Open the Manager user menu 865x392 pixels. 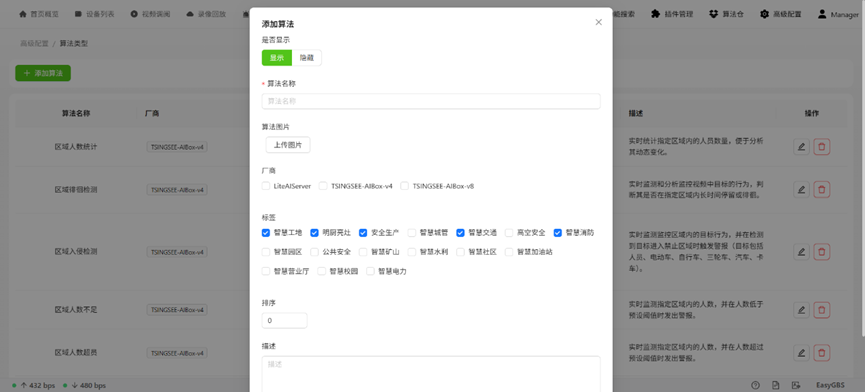[838, 14]
